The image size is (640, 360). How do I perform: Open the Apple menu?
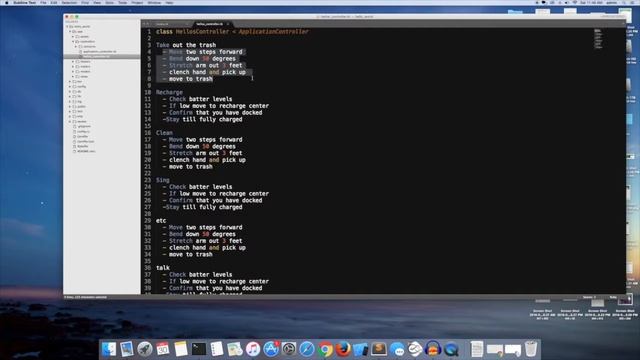(6, 2)
